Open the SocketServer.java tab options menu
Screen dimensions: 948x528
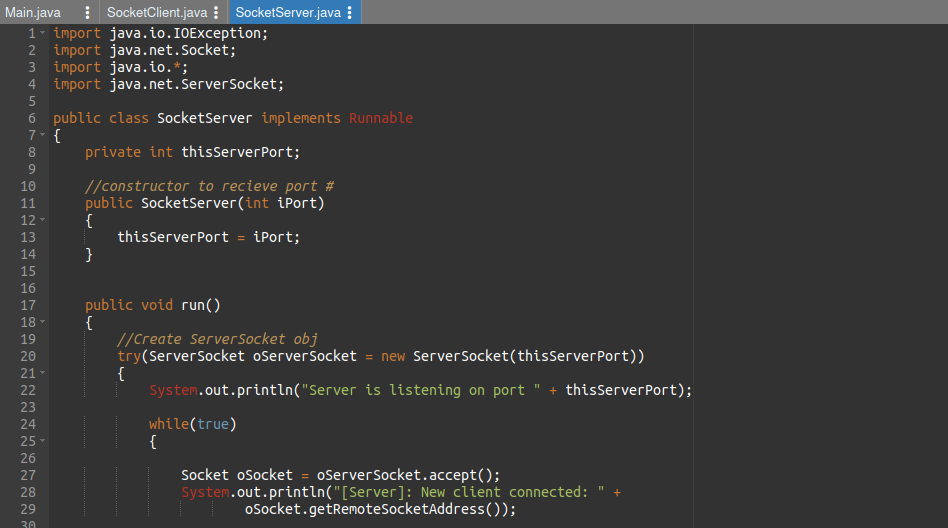click(x=350, y=12)
